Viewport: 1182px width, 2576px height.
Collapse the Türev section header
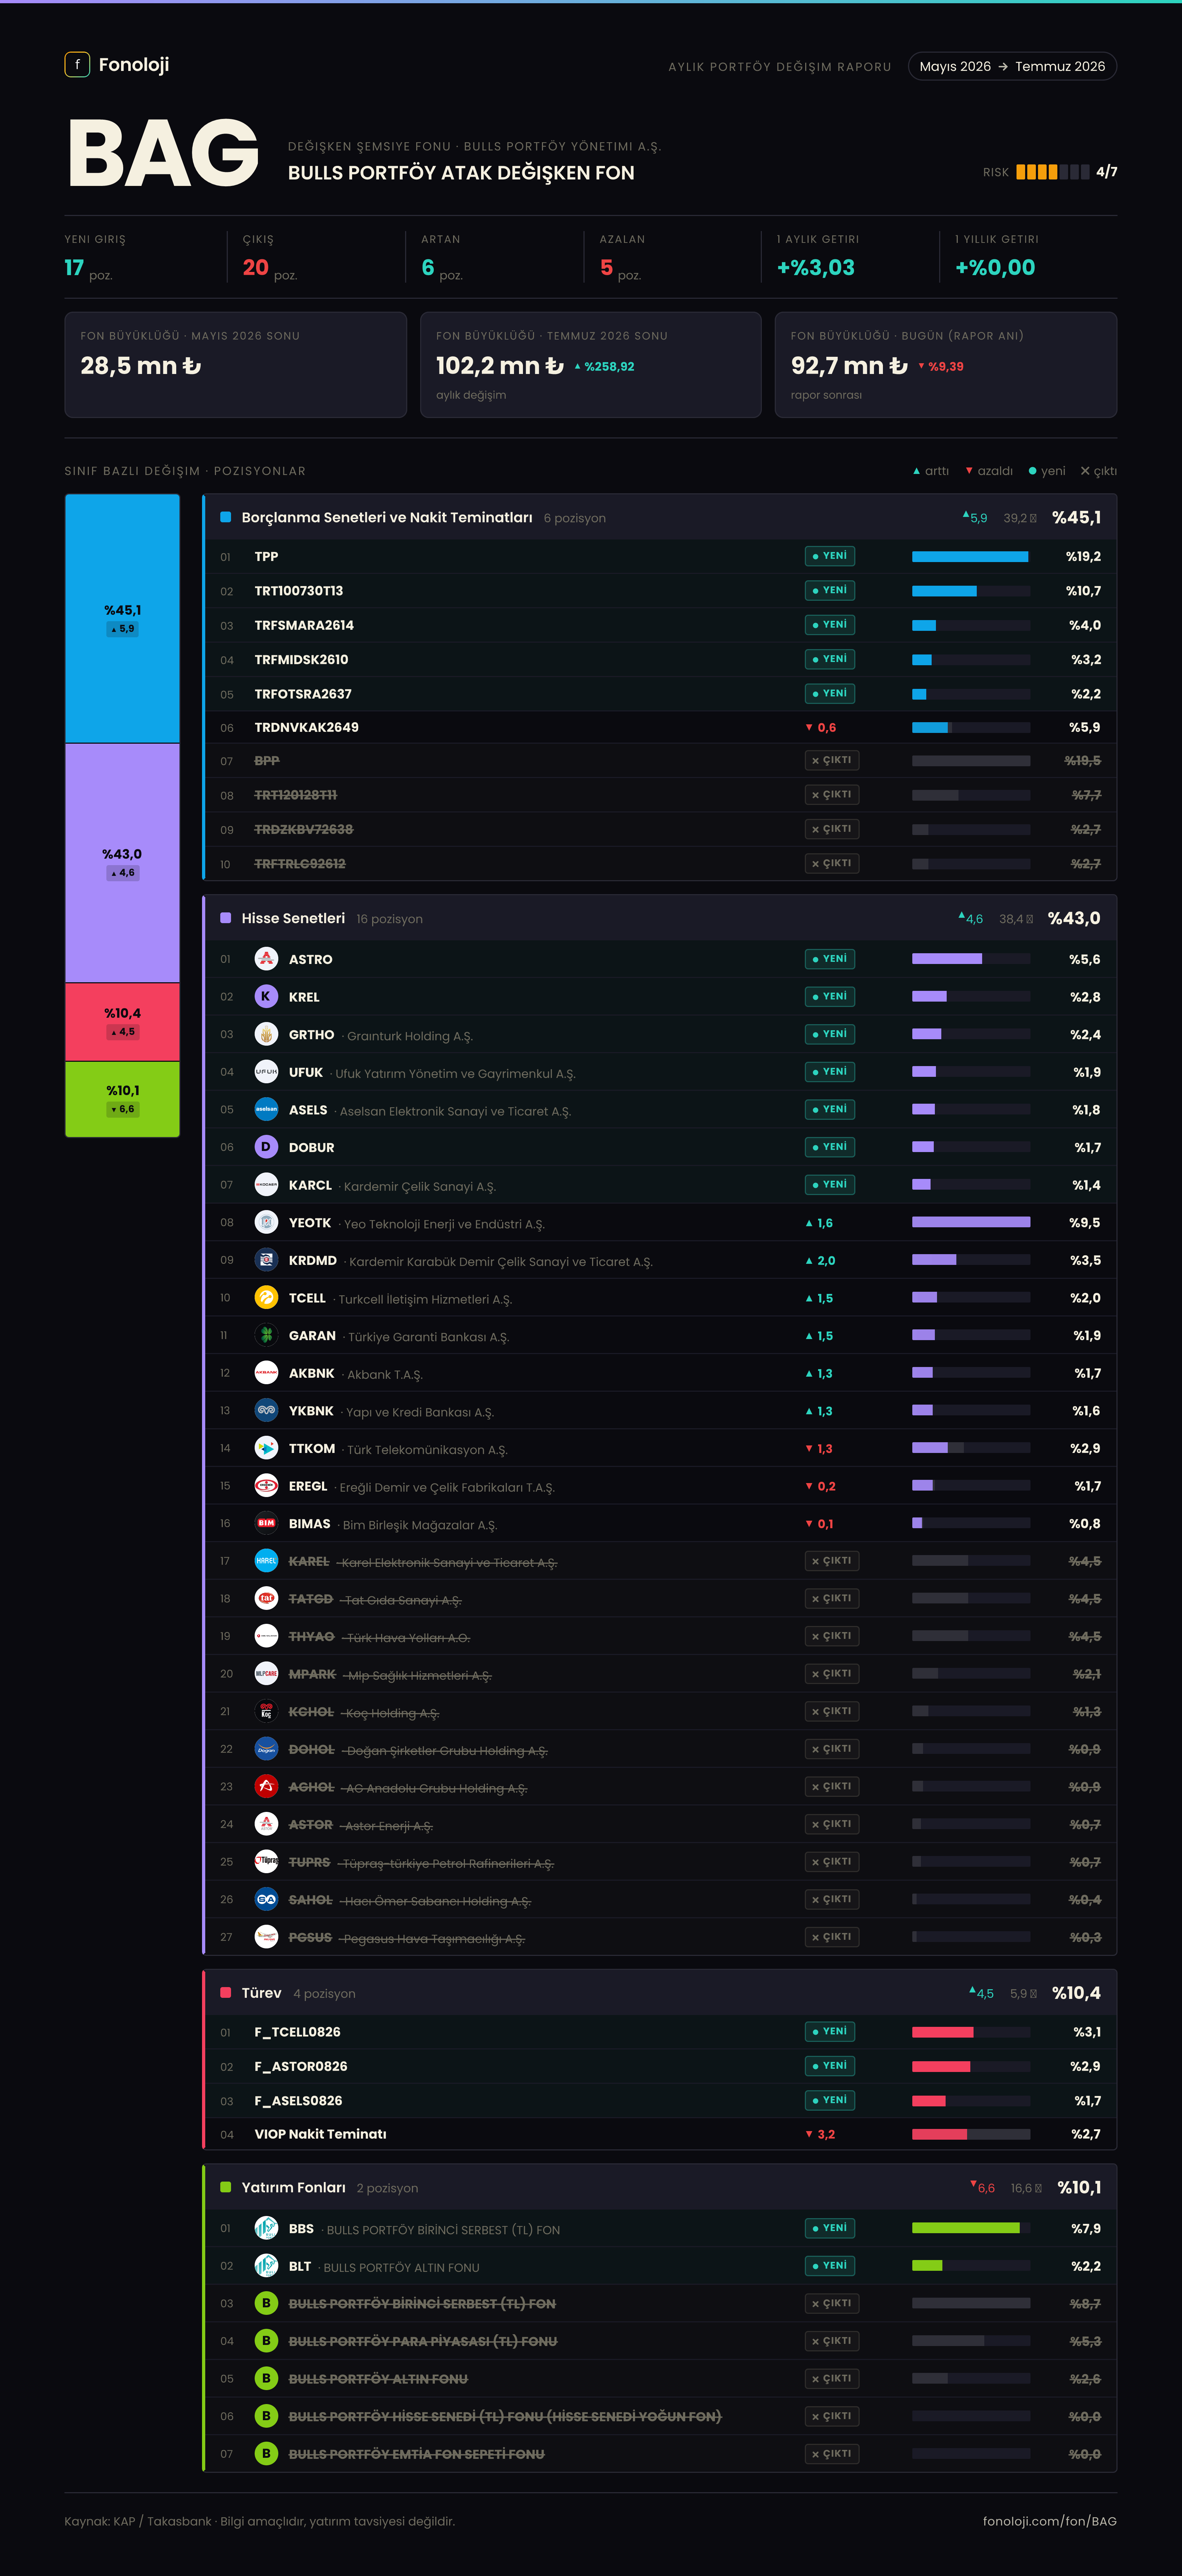(x=660, y=1993)
